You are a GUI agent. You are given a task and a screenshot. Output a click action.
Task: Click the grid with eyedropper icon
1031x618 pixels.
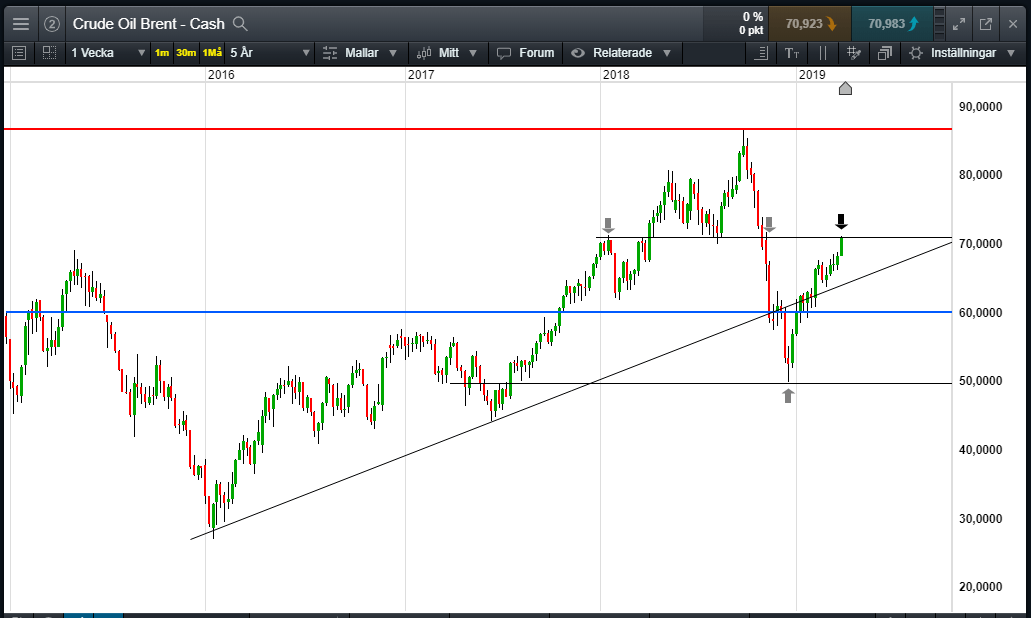coord(853,53)
